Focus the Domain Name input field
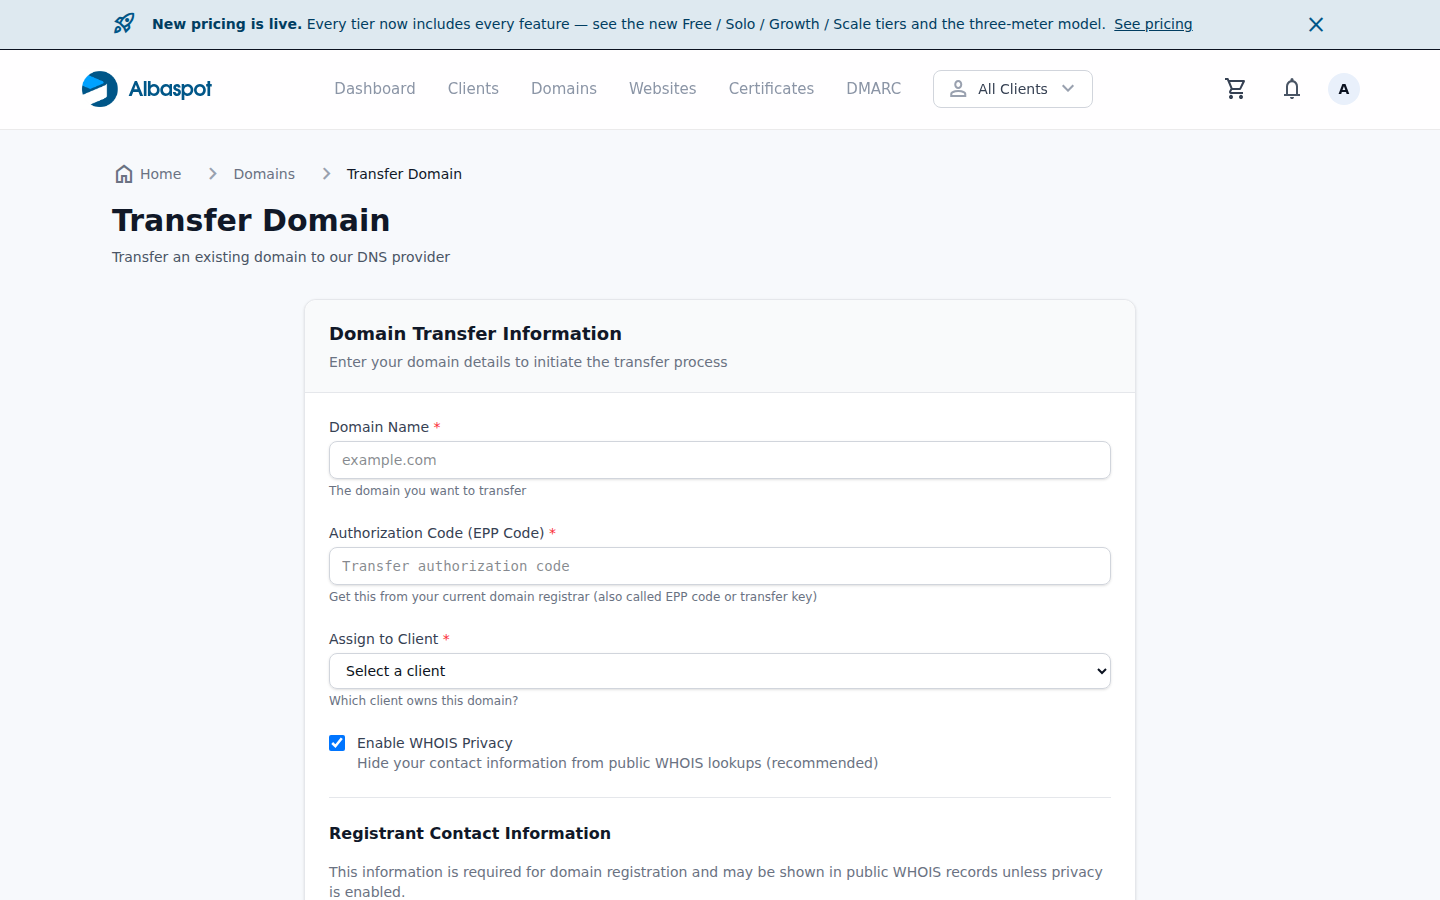Viewport: 1440px width, 900px height. pos(720,460)
